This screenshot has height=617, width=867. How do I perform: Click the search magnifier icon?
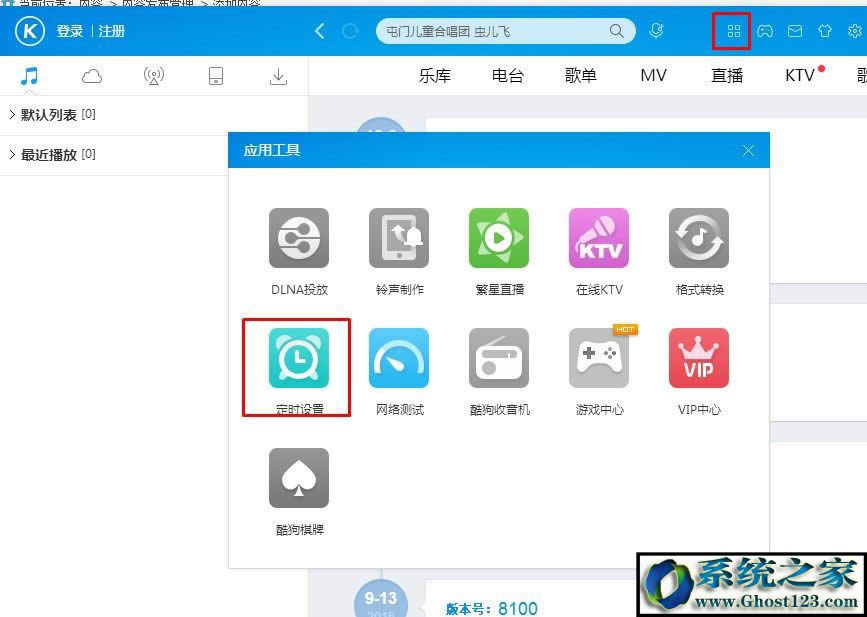pos(617,31)
